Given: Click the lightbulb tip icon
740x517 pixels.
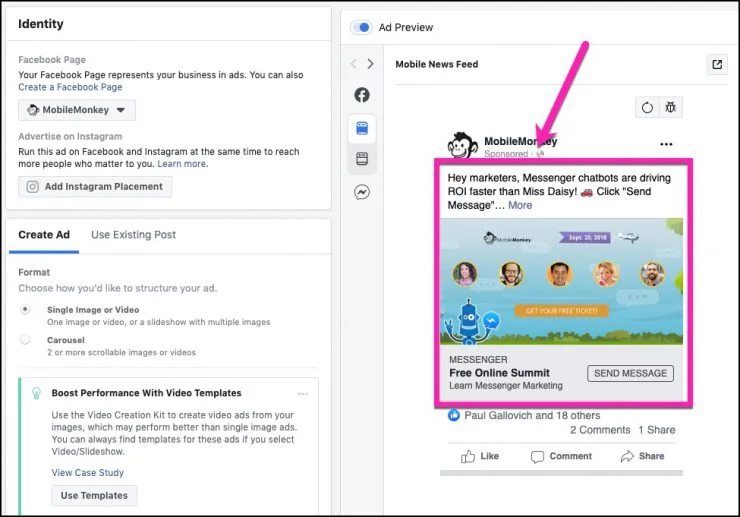Looking at the screenshot, I should (36, 393).
